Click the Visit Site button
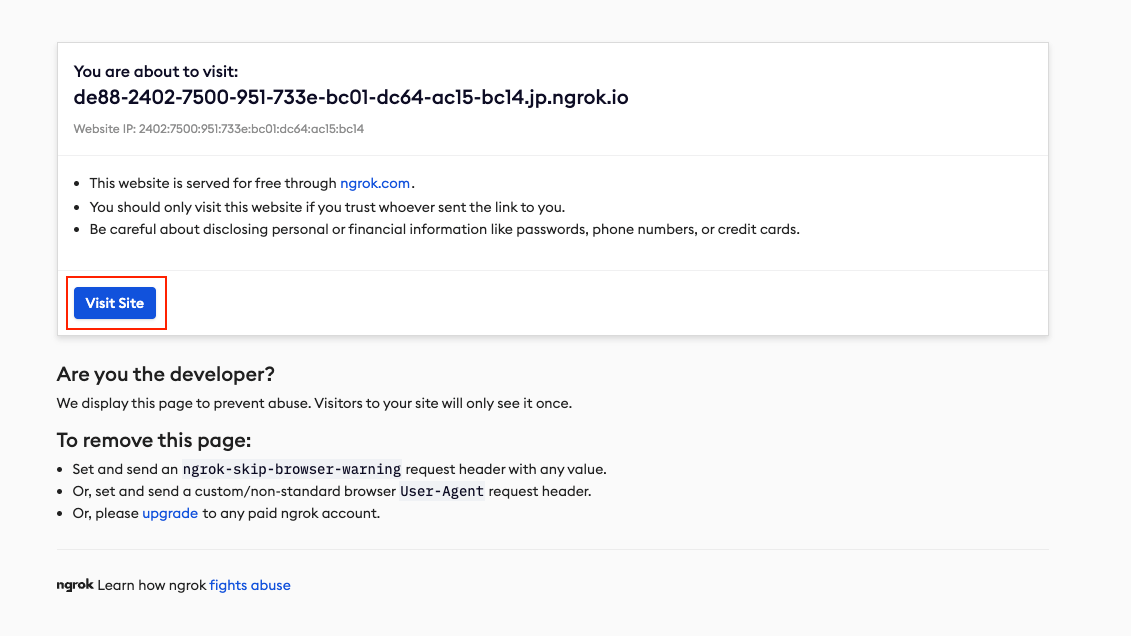 click(x=115, y=303)
